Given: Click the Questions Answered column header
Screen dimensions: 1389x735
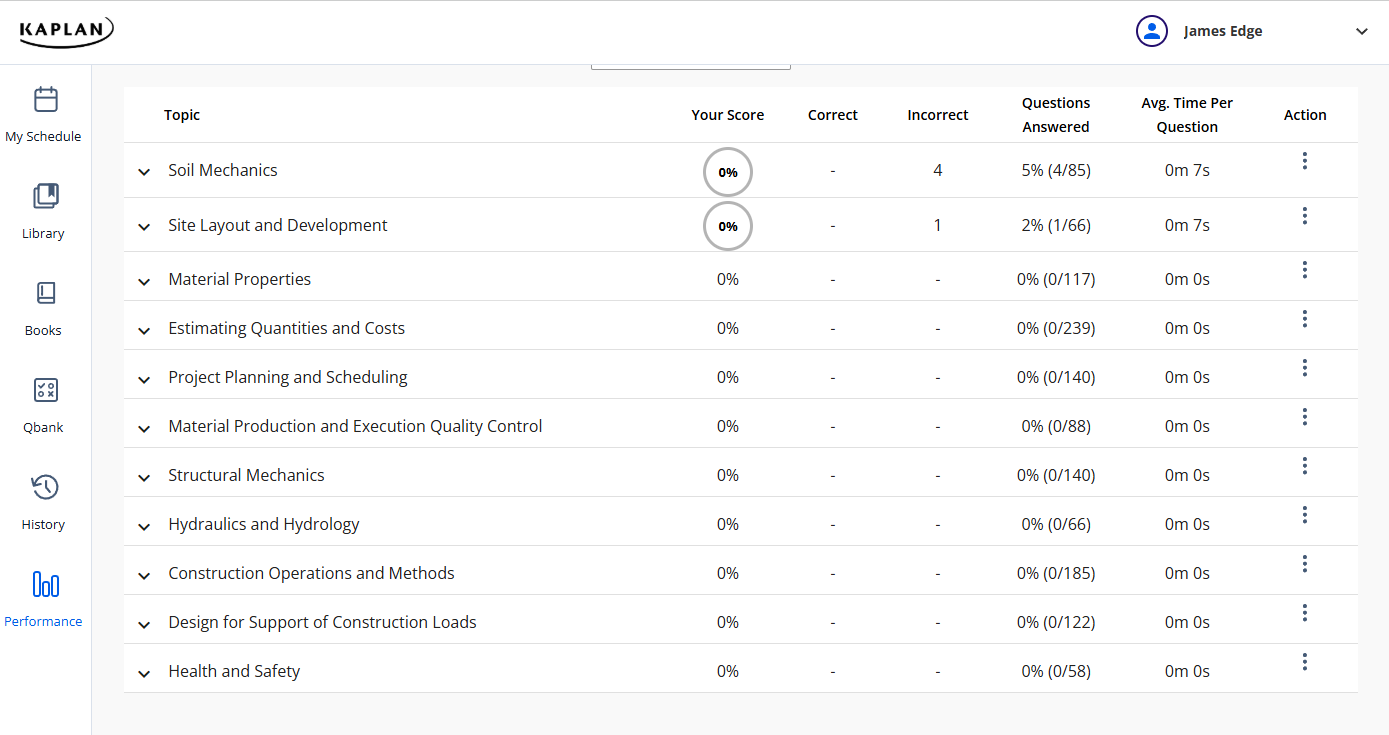Looking at the screenshot, I should pos(1056,115).
